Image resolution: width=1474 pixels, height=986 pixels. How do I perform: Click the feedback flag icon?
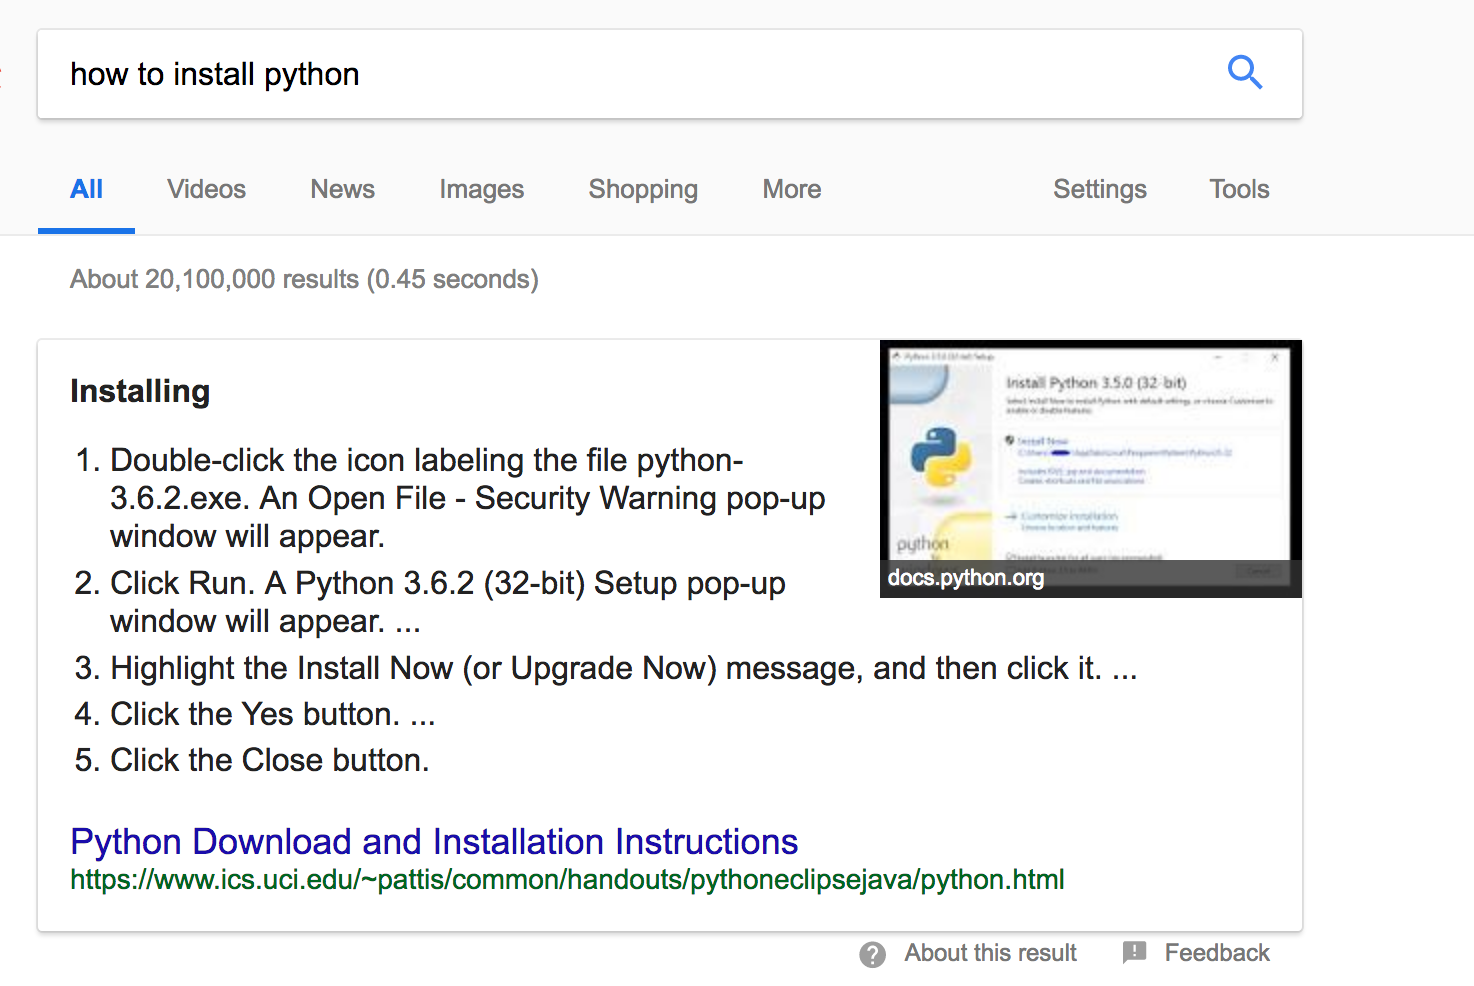pyautogui.click(x=1134, y=952)
